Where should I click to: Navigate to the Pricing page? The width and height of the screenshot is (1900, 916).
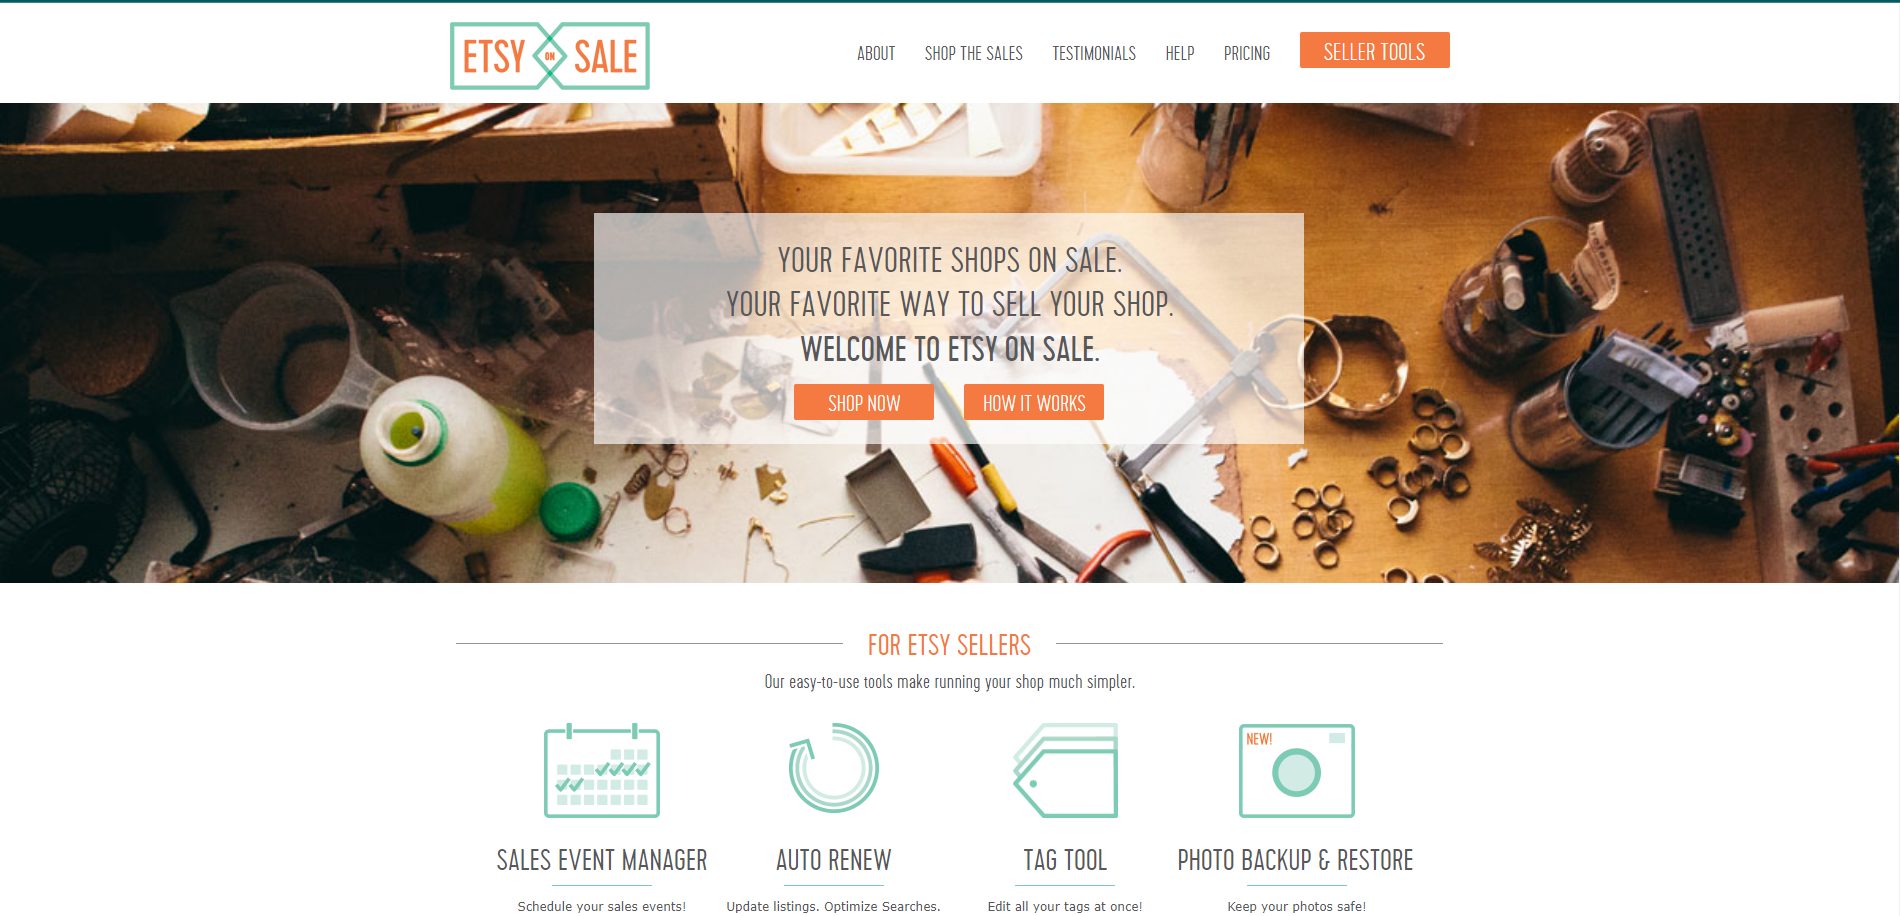(1247, 53)
